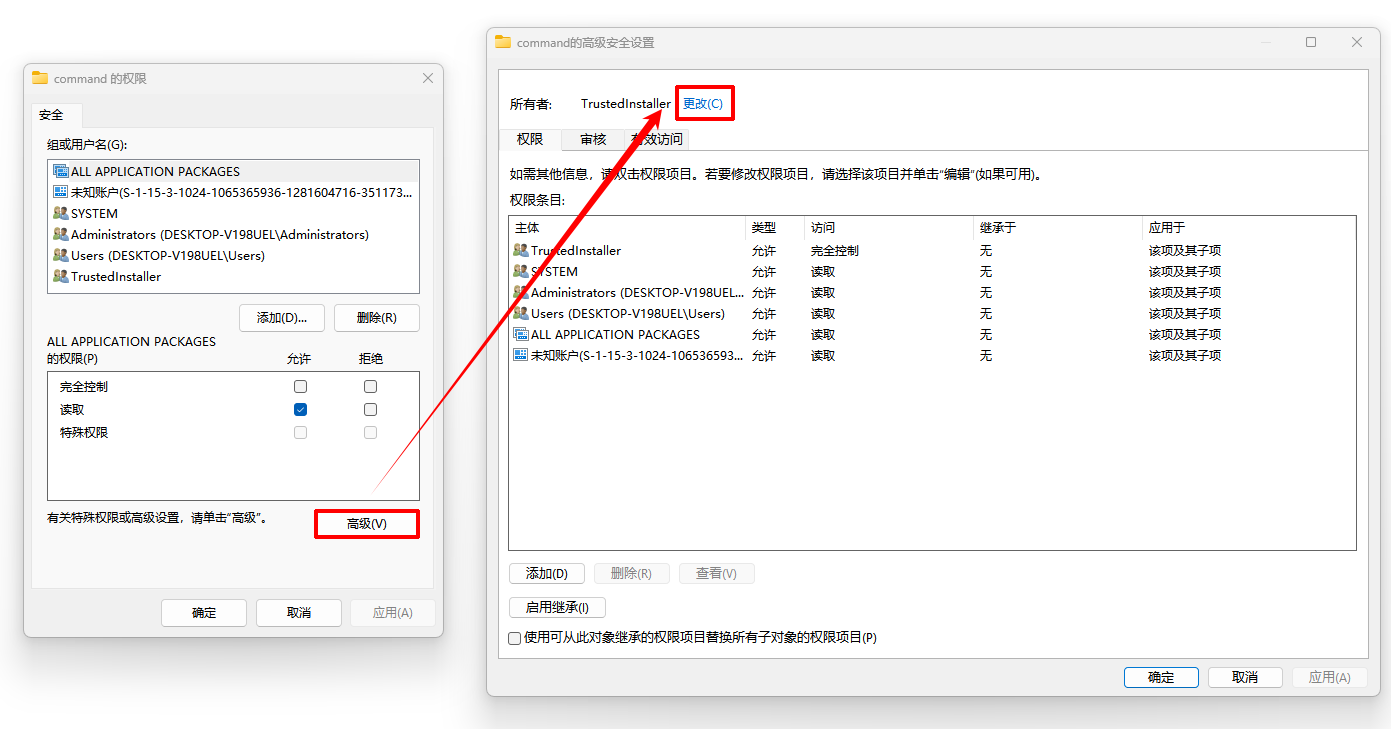Click the 删除(R) button in advanced security

click(x=631, y=574)
